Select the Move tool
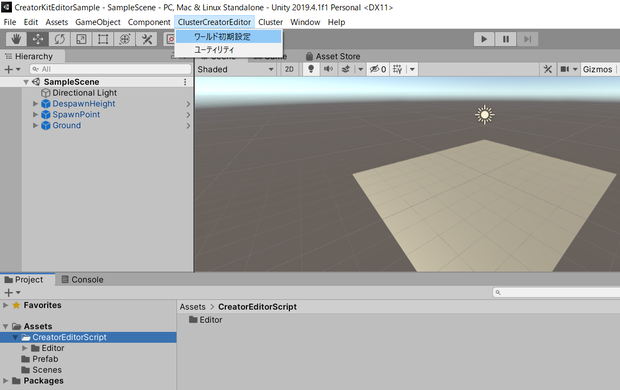 [38, 39]
